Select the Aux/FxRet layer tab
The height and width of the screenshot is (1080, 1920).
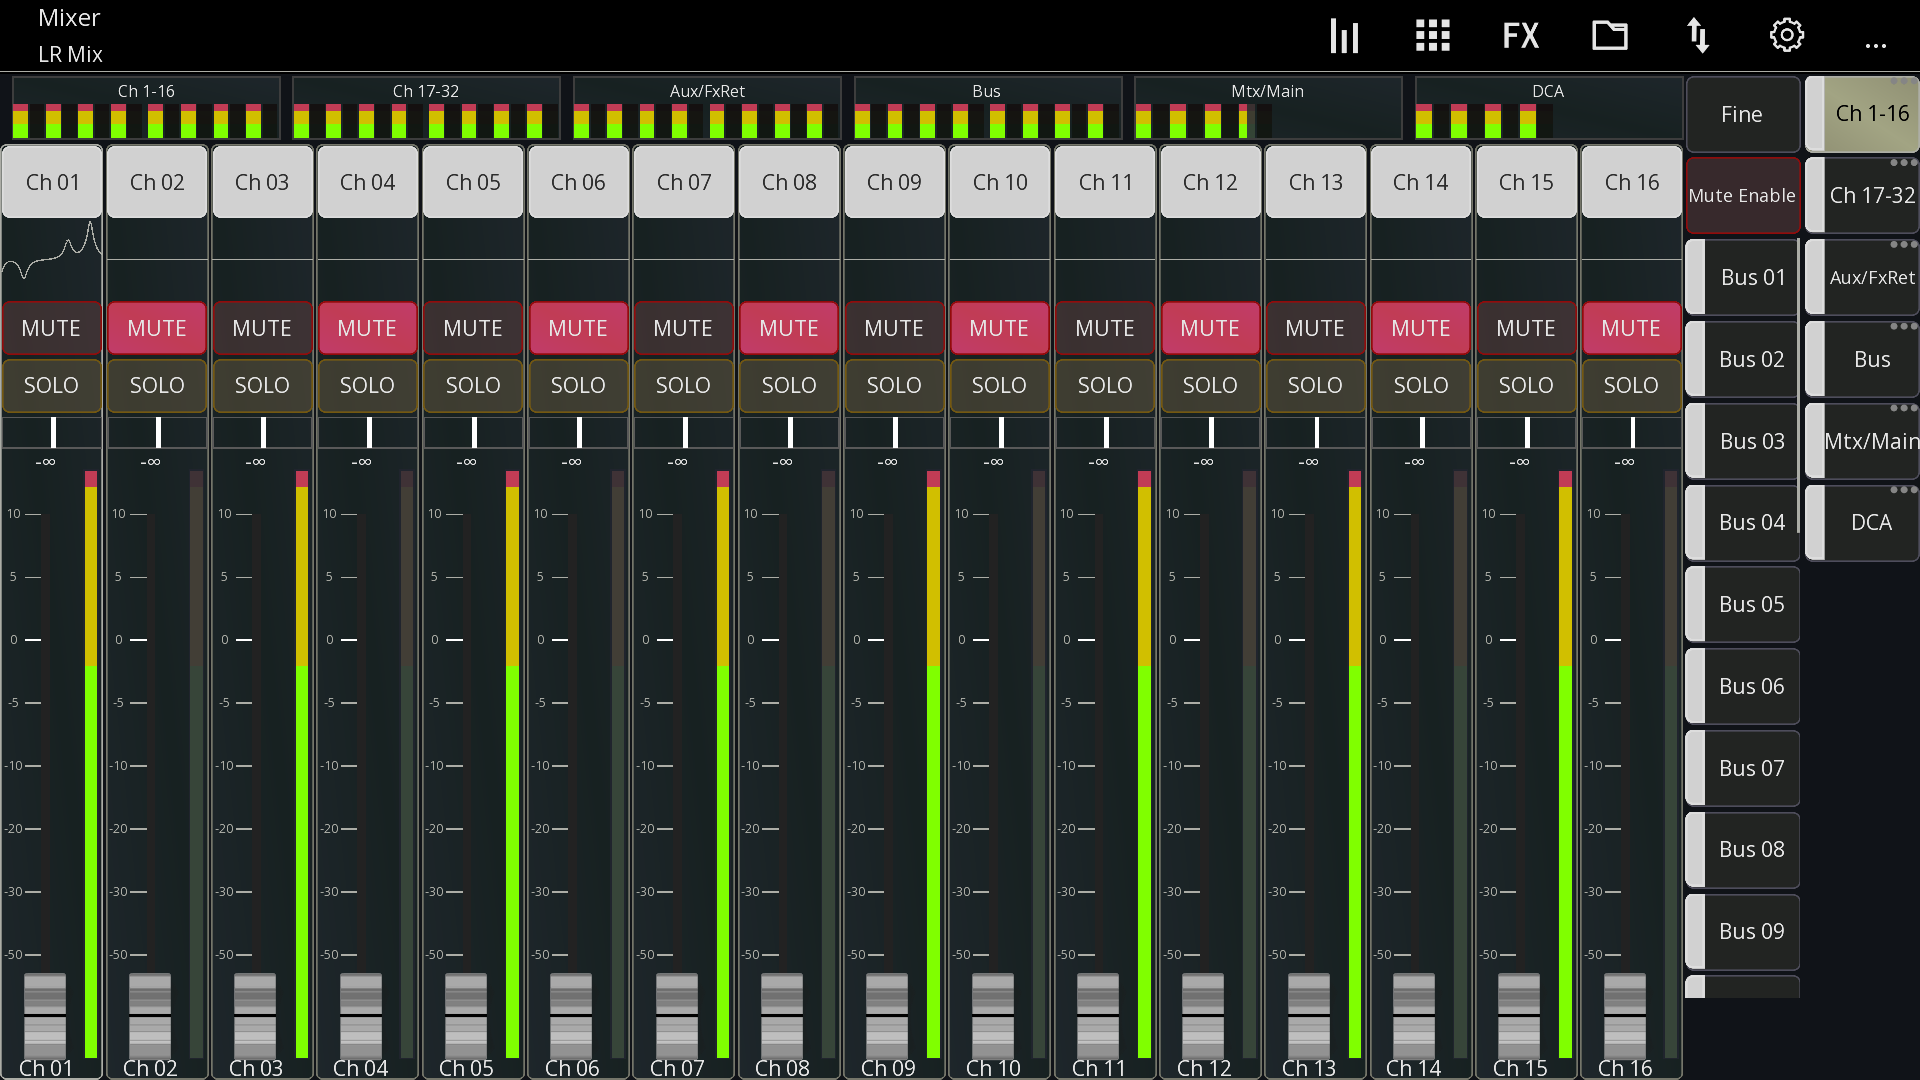1862,277
